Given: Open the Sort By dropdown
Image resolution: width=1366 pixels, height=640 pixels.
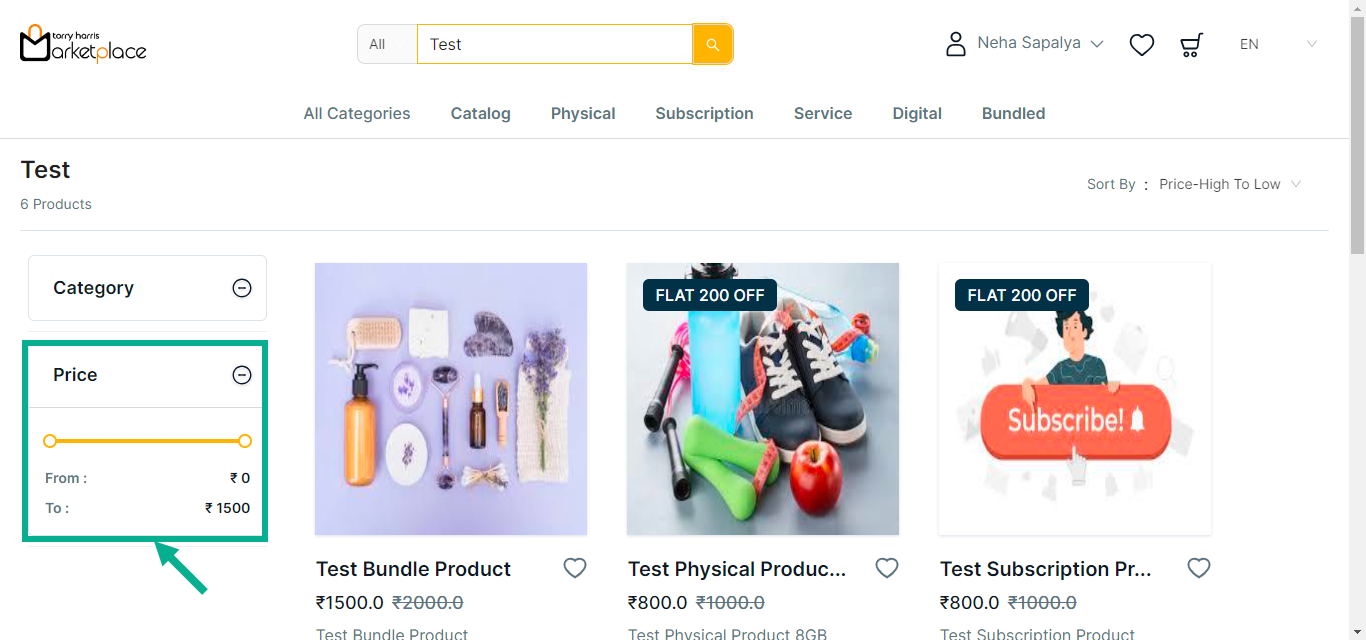Looking at the screenshot, I should 1230,184.
